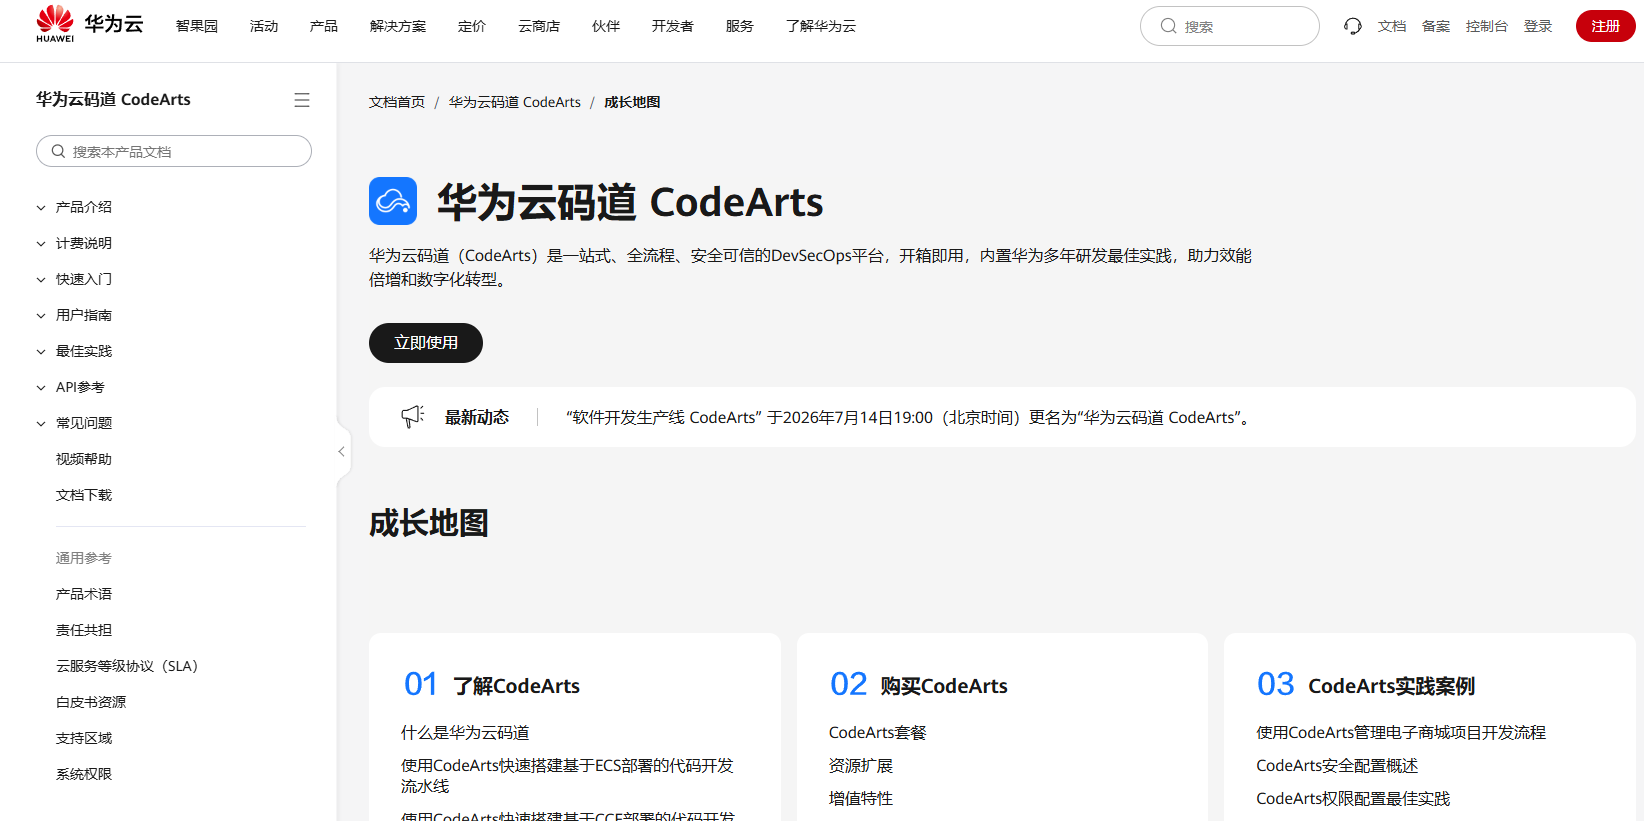1644x821 pixels.
Task: Click the 03 CodeArts实践案例 card heading
Action: tap(1366, 685)
